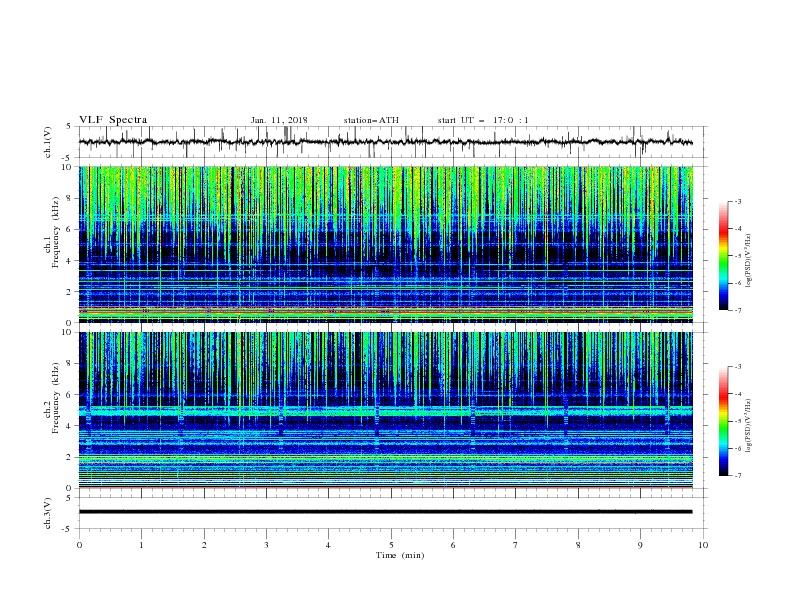792x612 pixels.
Task: Click time axis tick label '3'
Action: click(266, 545)
